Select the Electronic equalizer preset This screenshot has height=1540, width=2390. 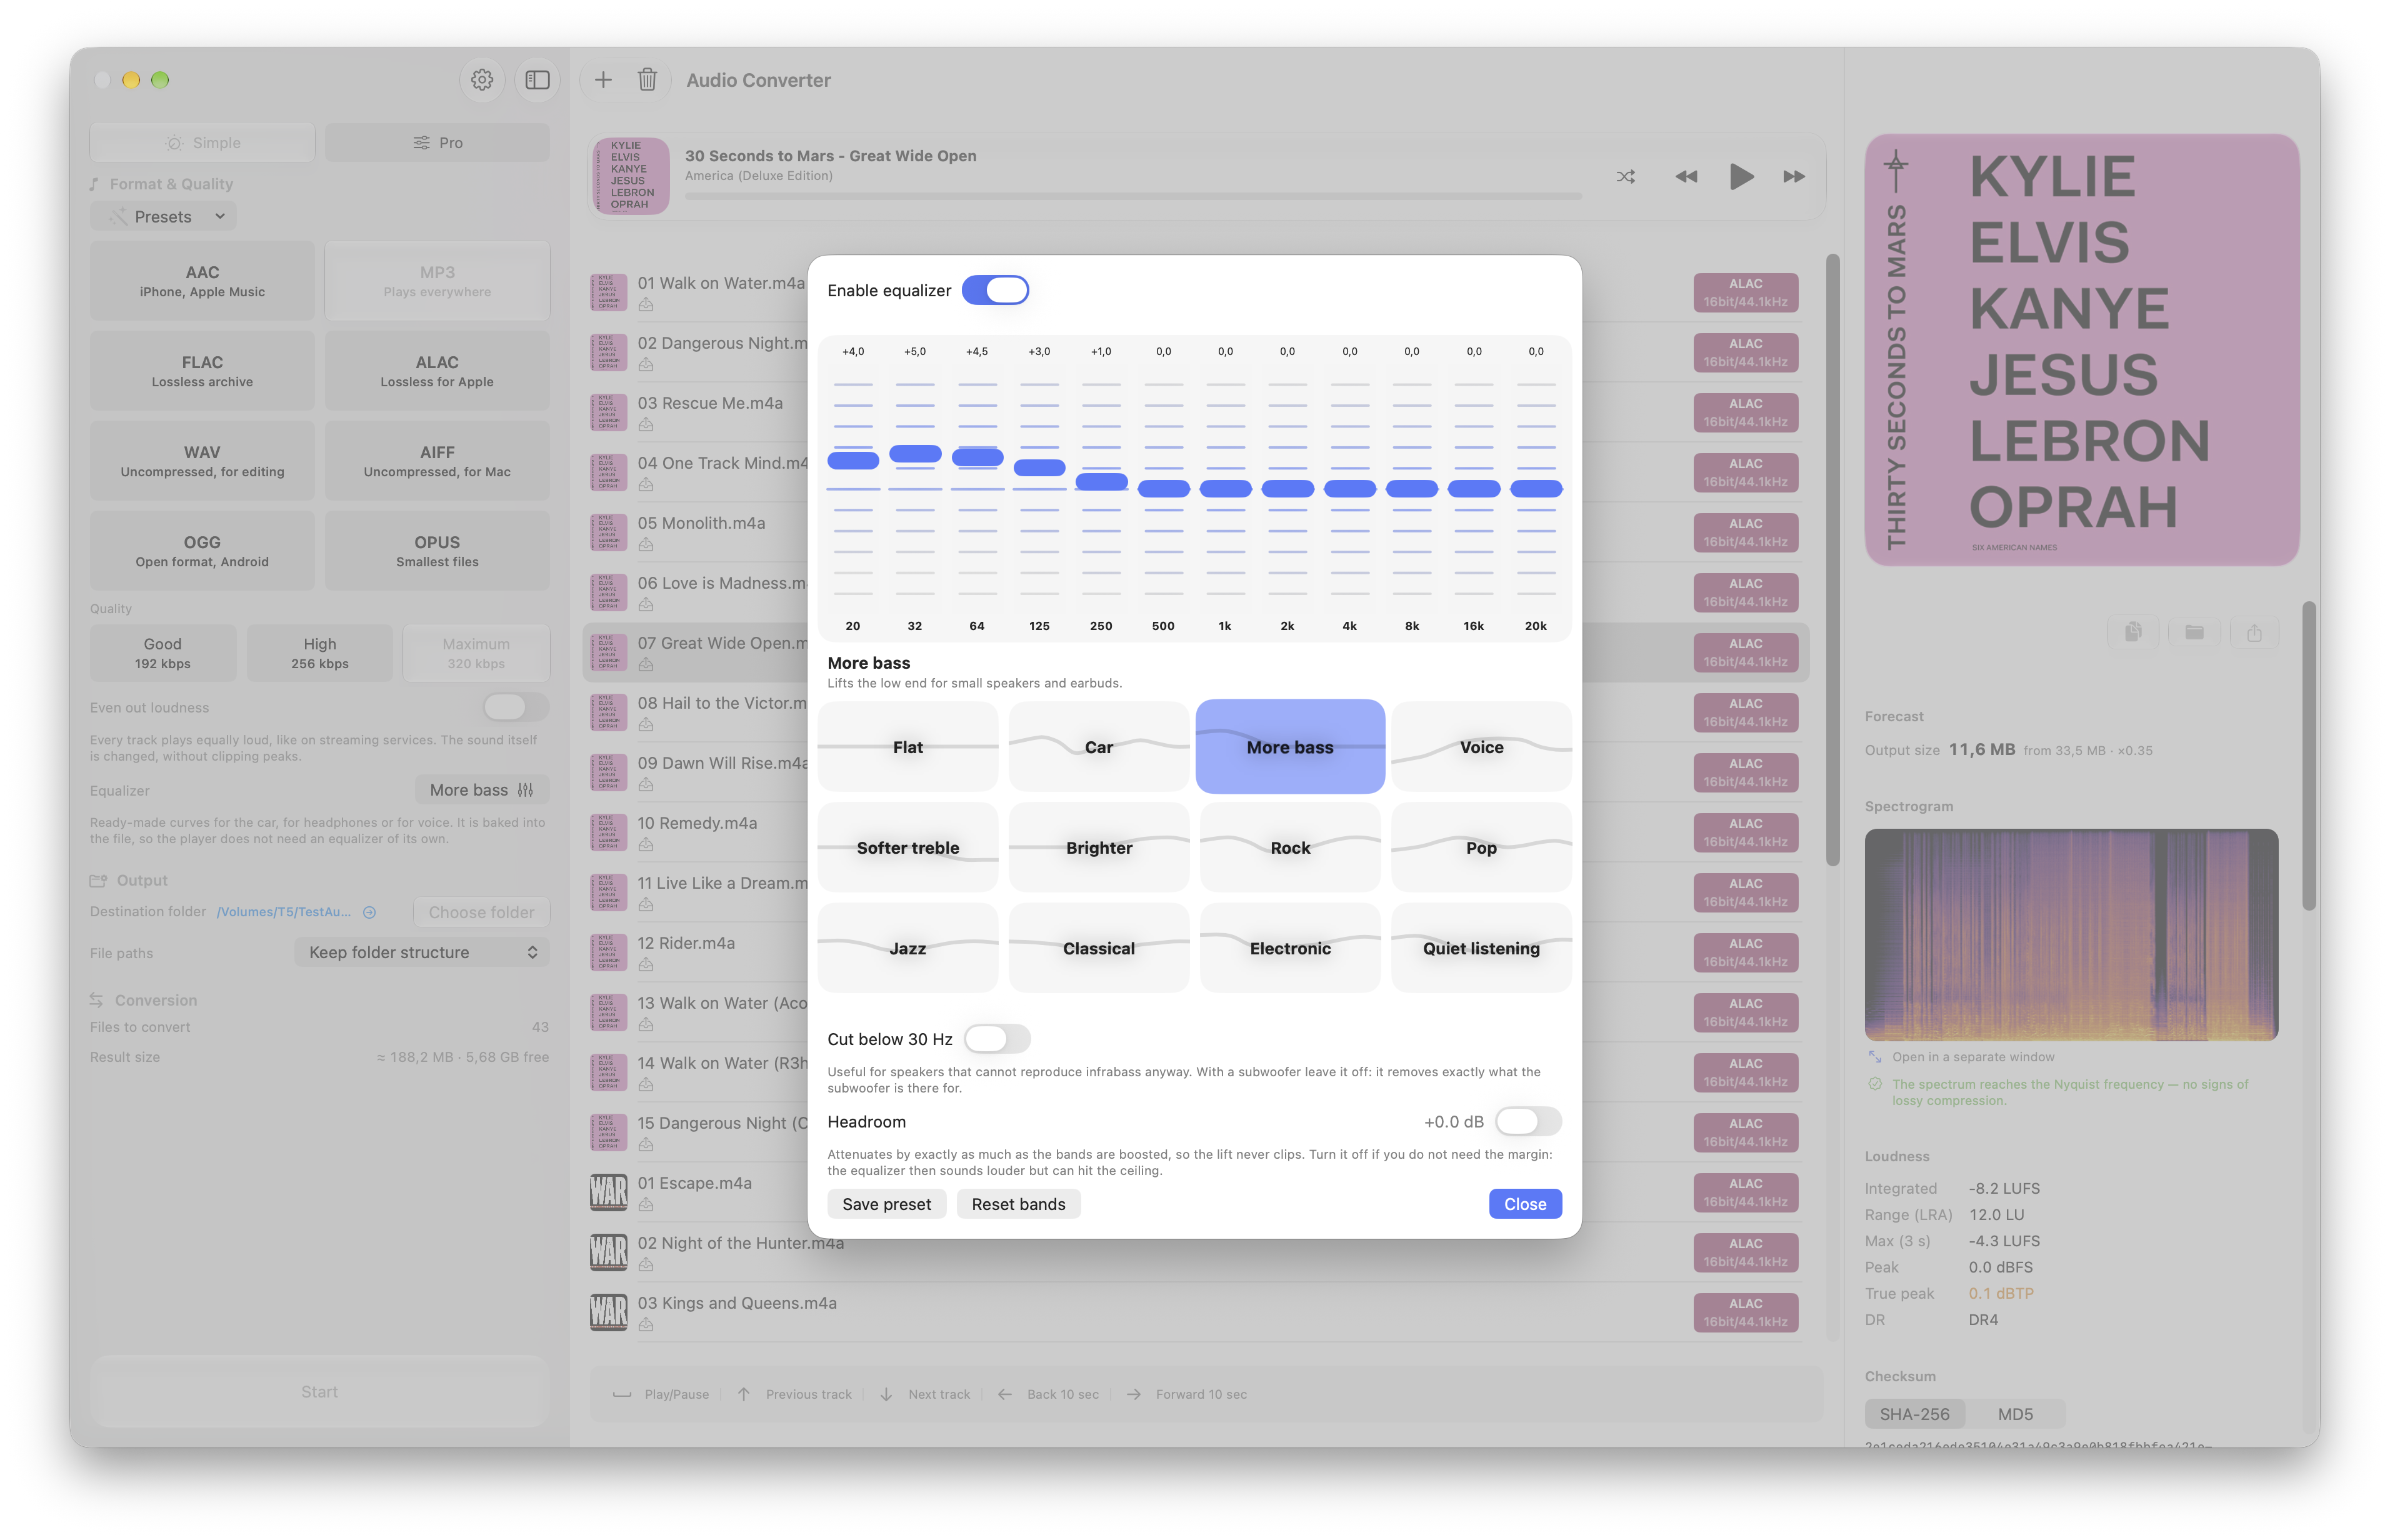pyautogui.click(x=1290, y=948)
